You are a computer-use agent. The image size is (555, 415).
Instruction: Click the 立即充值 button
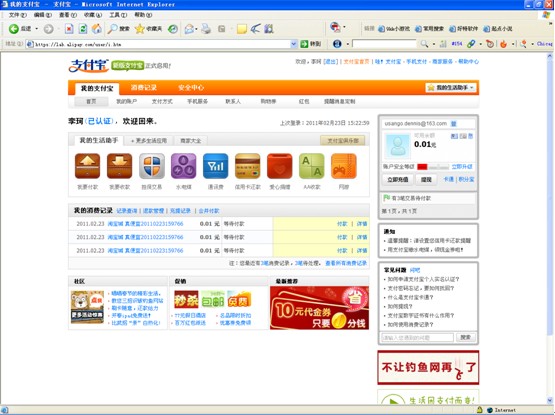click(397, 180)
